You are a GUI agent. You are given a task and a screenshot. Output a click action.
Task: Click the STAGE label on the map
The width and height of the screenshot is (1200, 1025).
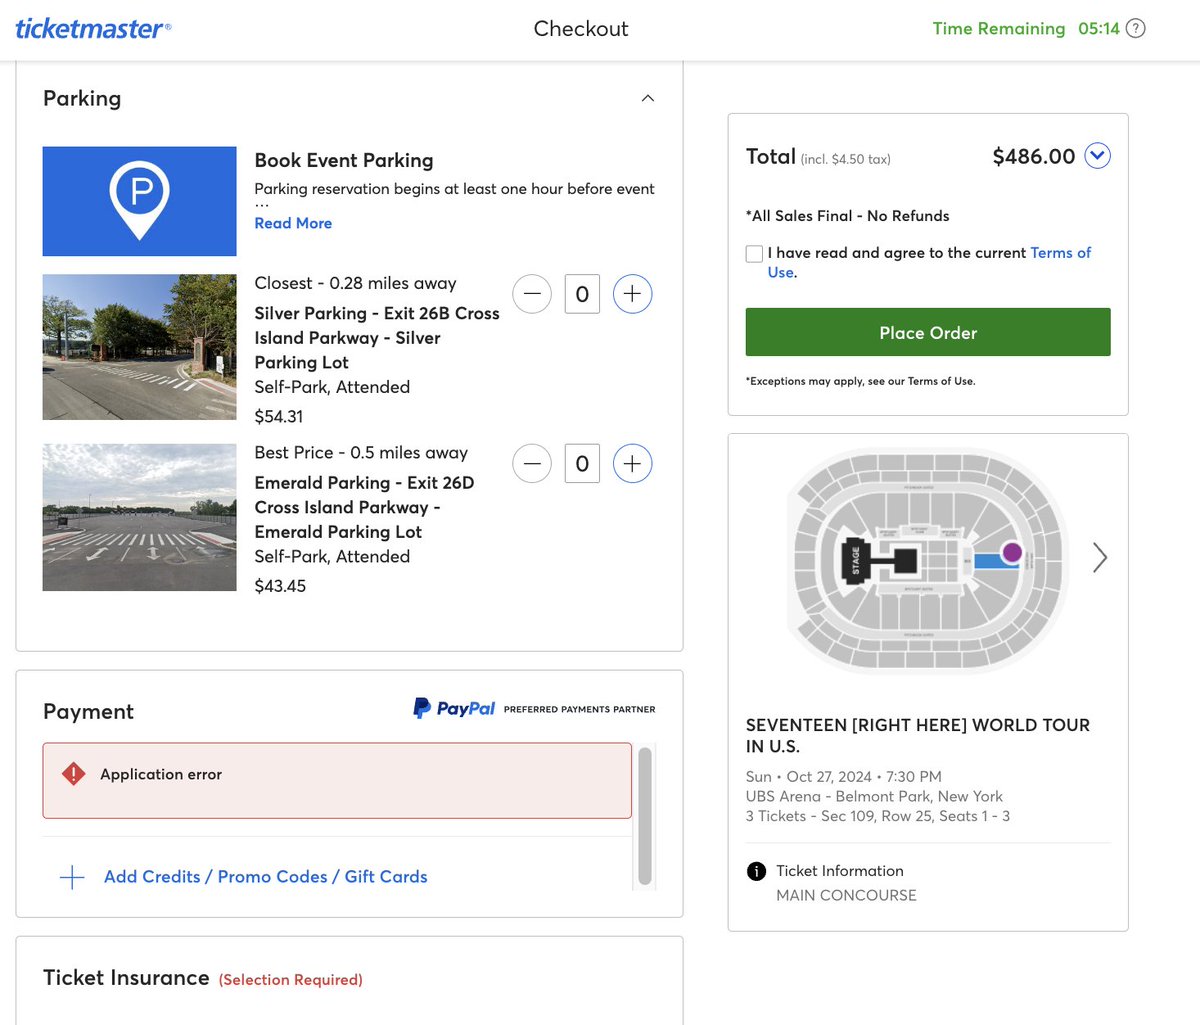click(x=855, y=559)
